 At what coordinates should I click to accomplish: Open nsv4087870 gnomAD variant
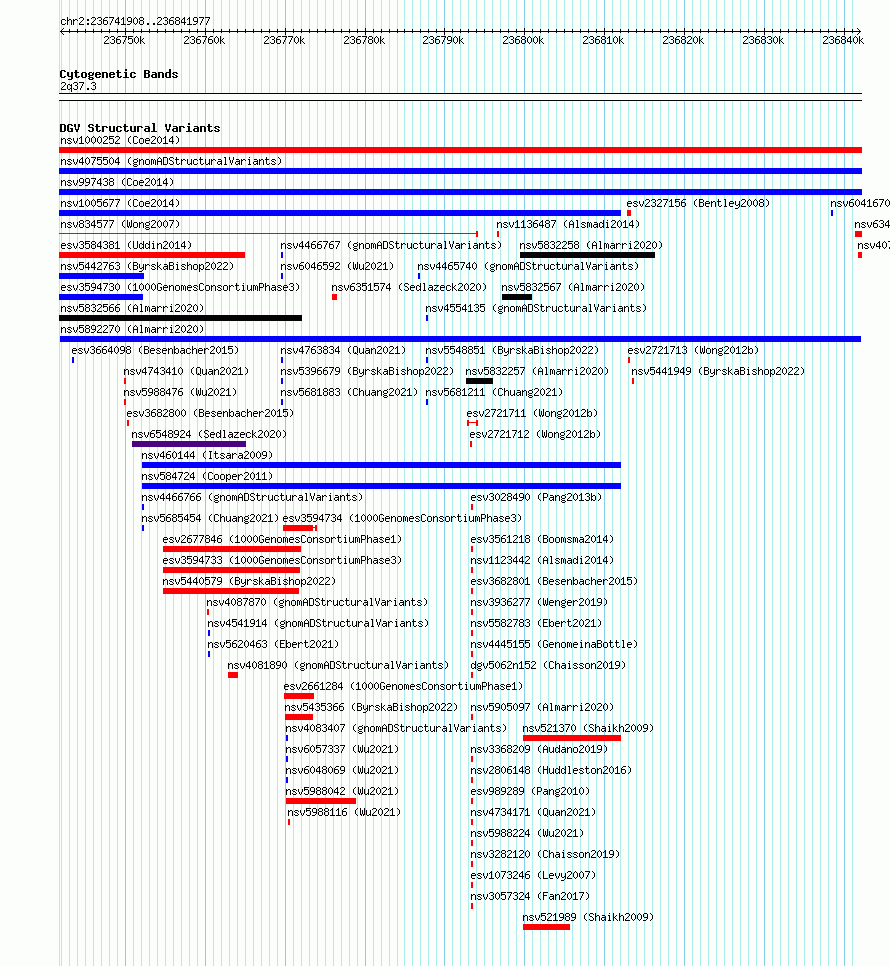click(317, 601)
